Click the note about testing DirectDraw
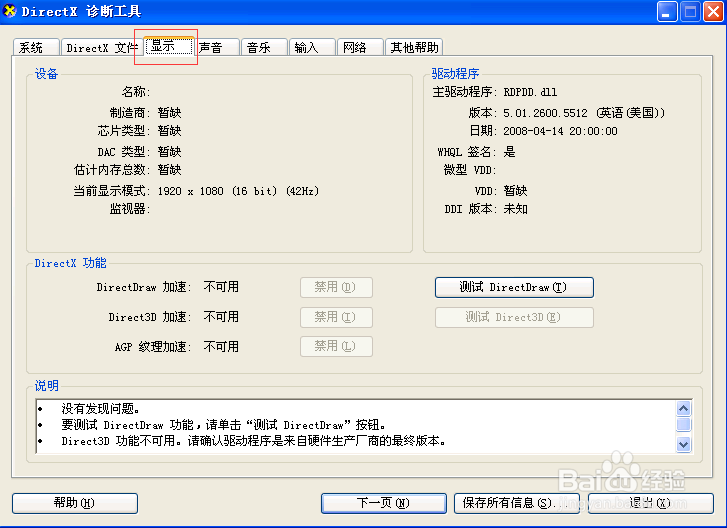The height and width of the screenshot is (528, 727). click(x=223, y=425)
